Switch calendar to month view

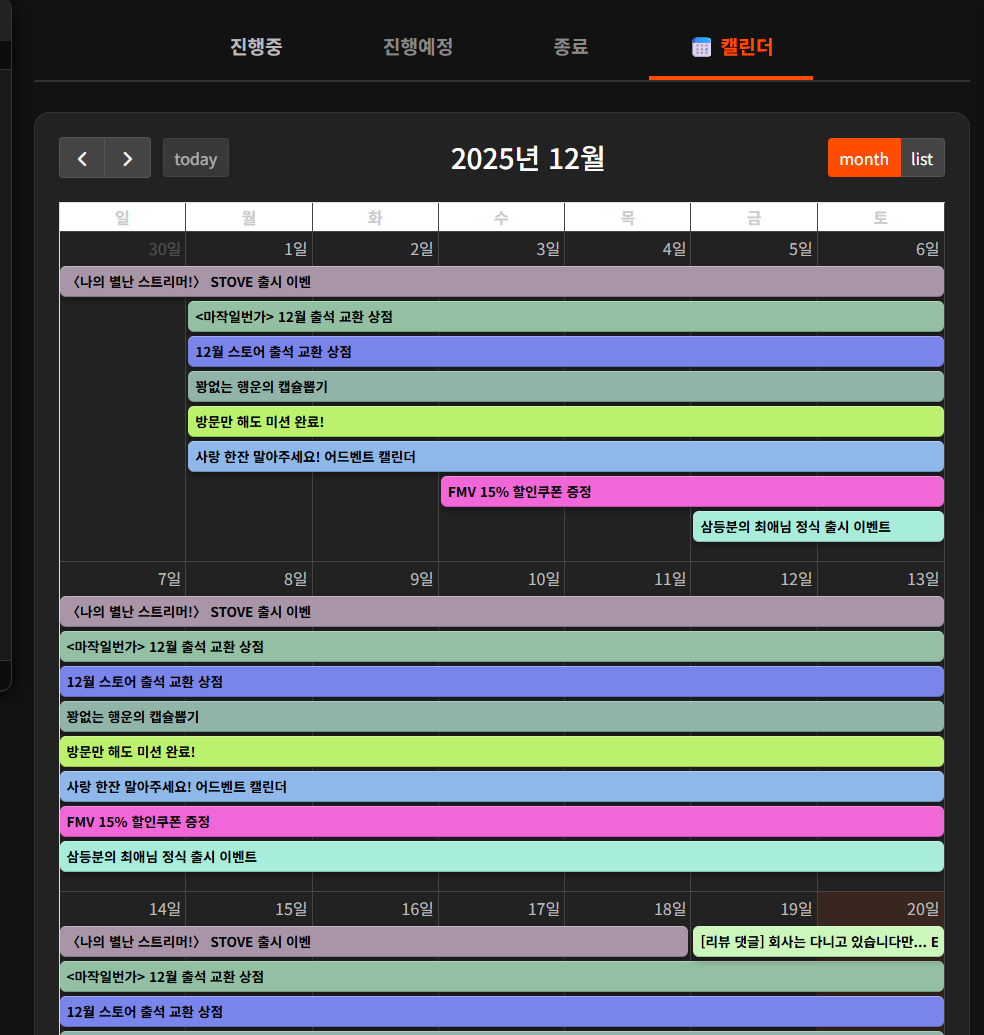click(x=864, y=158)
